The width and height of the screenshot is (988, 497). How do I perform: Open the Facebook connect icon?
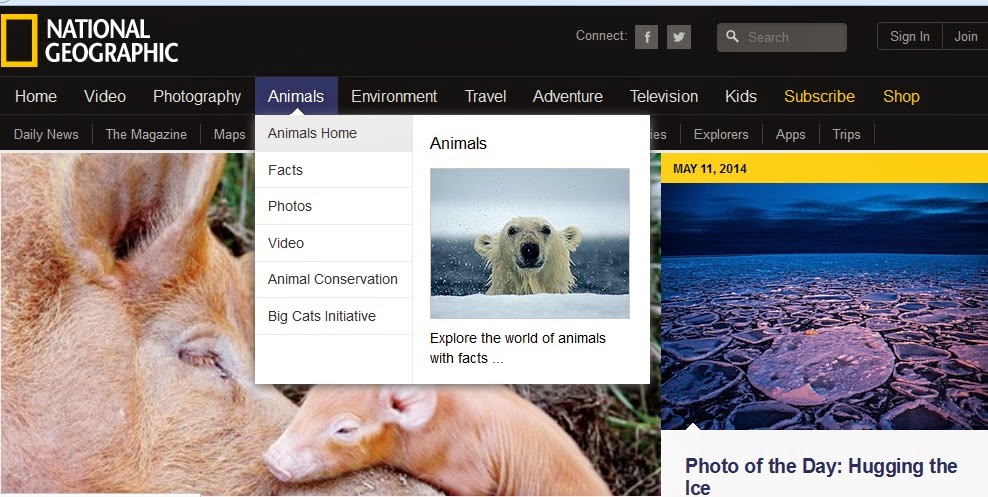(x=646, y=37)
